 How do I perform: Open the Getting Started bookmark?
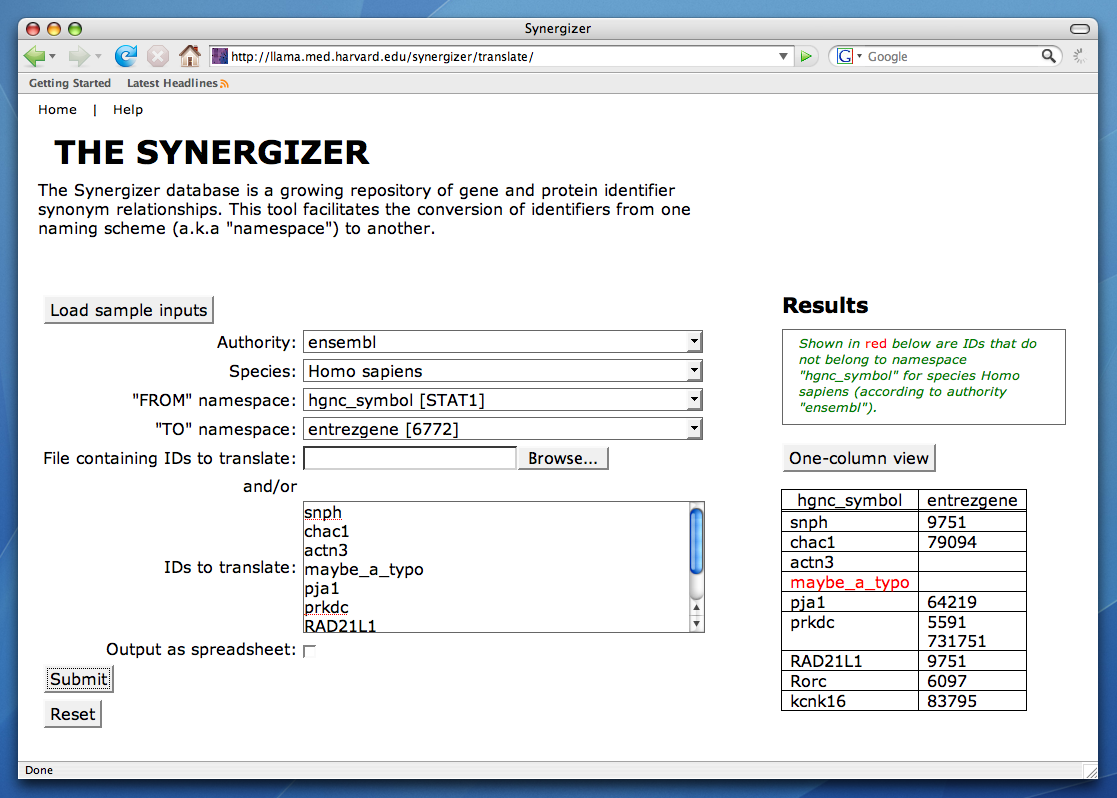(70, 84)
